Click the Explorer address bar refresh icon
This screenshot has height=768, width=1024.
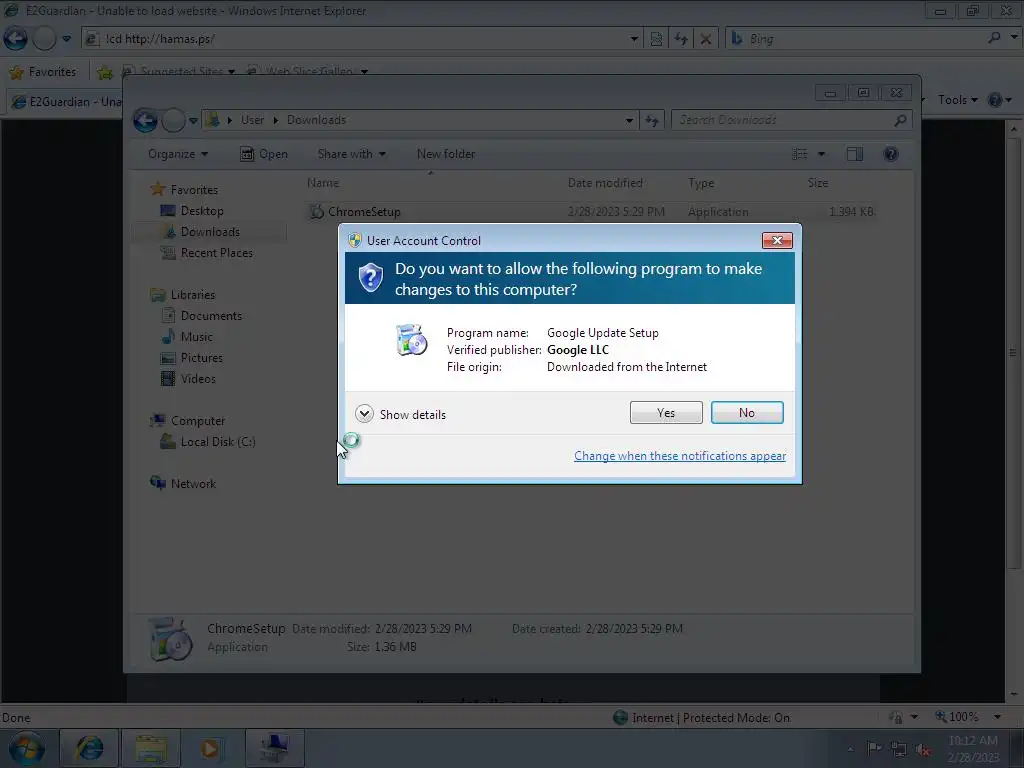(x=651, y=120)
